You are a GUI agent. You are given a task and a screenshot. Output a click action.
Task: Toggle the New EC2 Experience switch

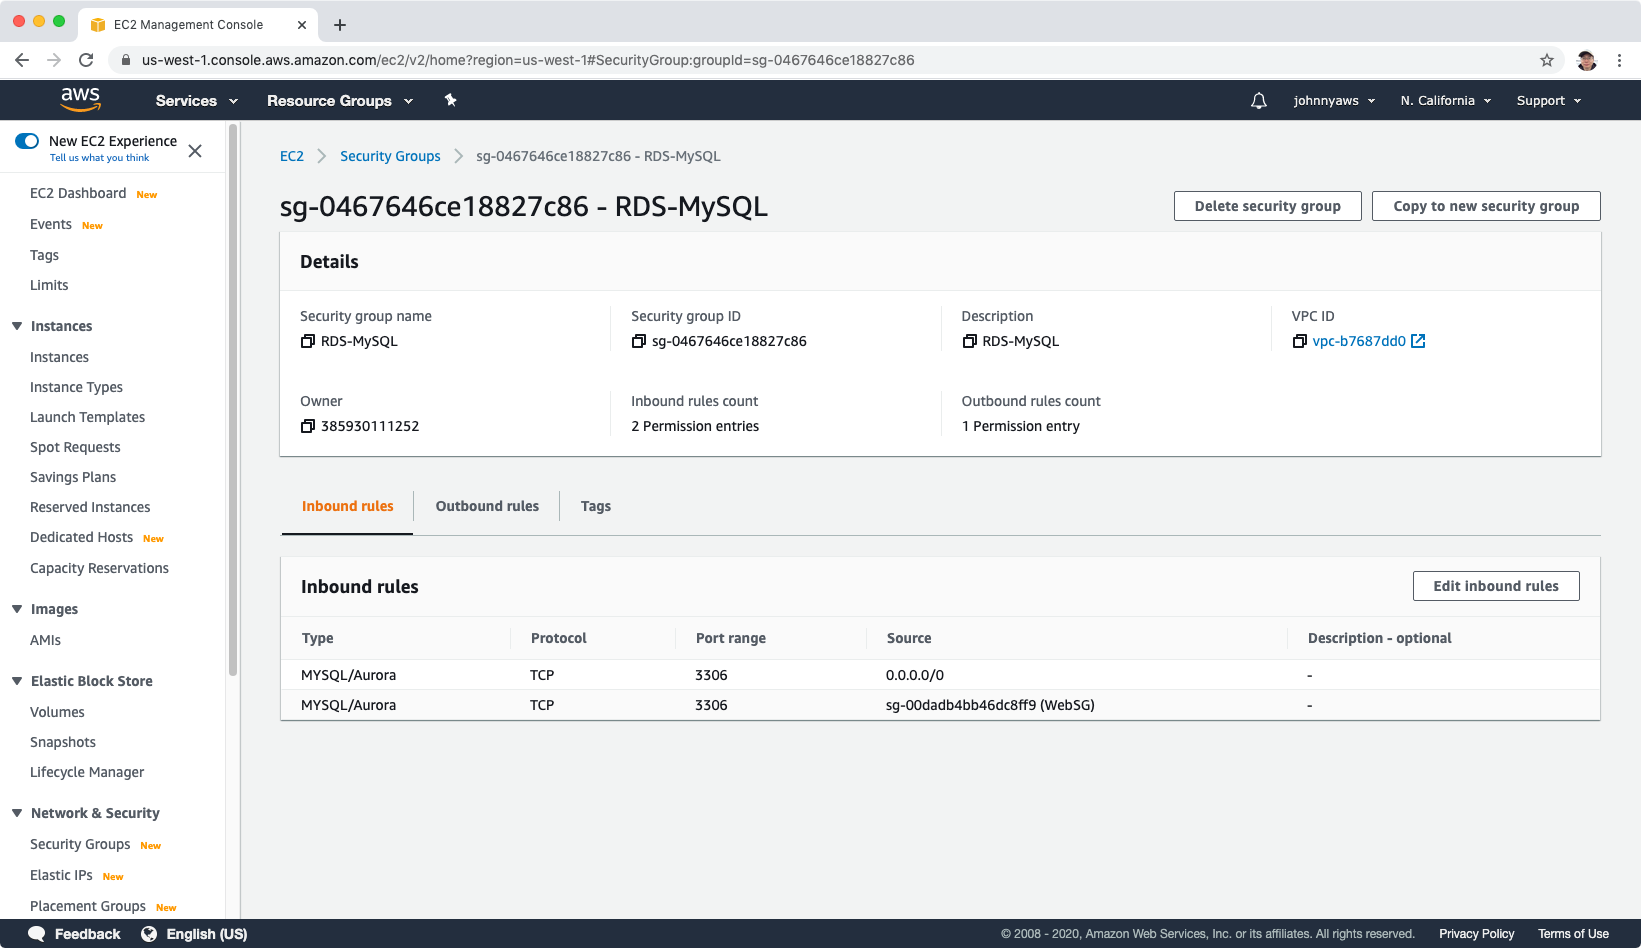coord(27,141)
